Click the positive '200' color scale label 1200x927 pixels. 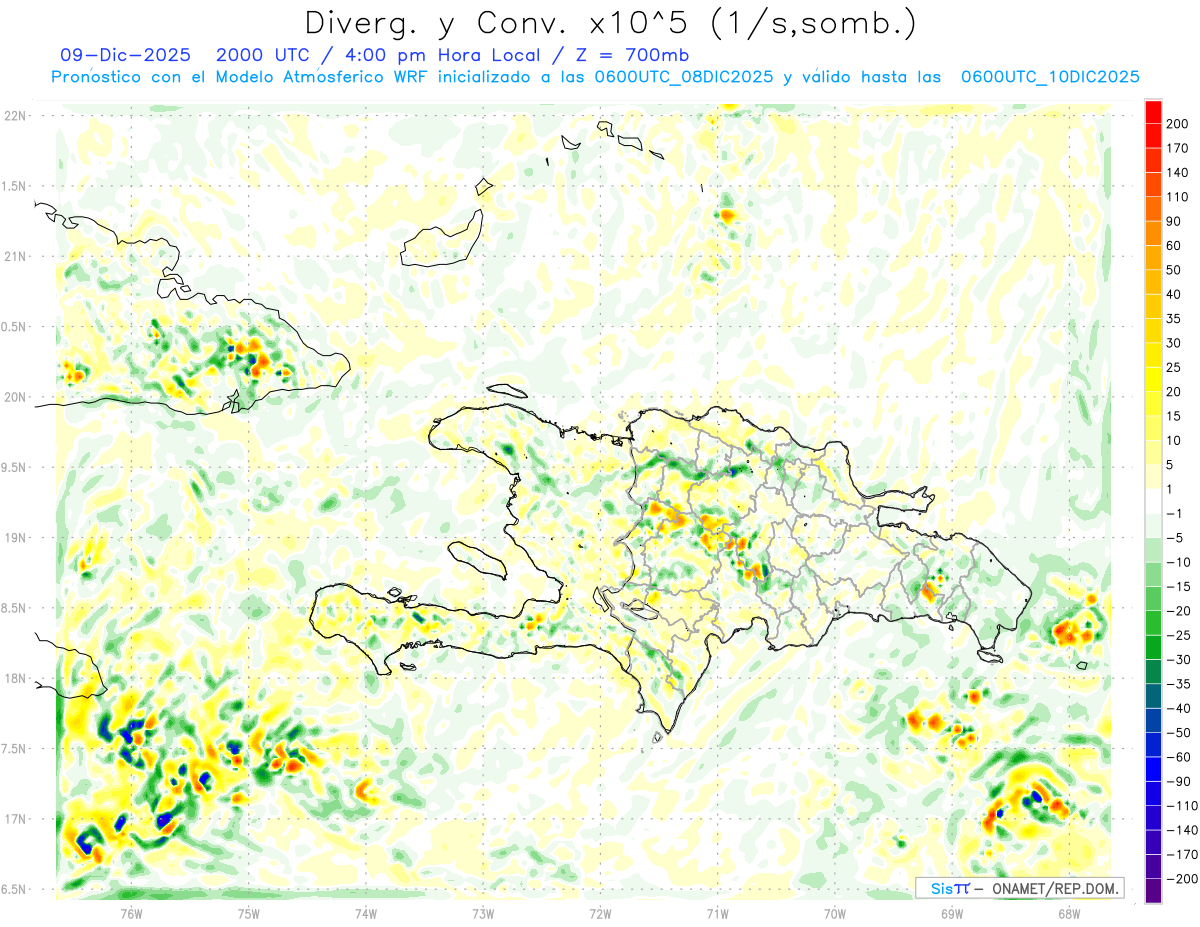(1178, 123)
